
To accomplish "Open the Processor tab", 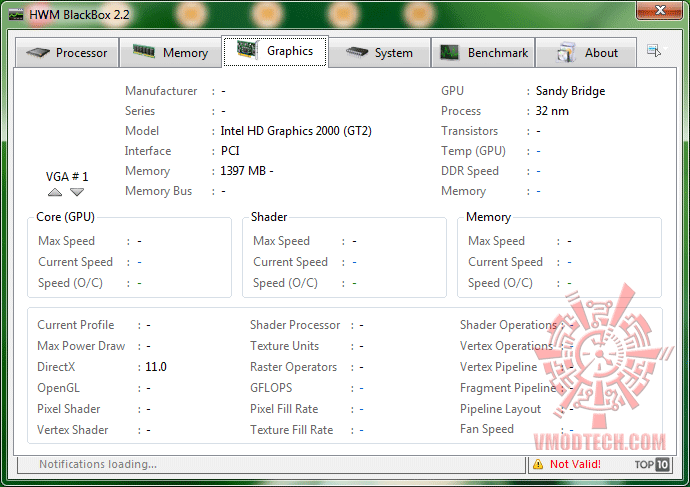I will point(67,53).
